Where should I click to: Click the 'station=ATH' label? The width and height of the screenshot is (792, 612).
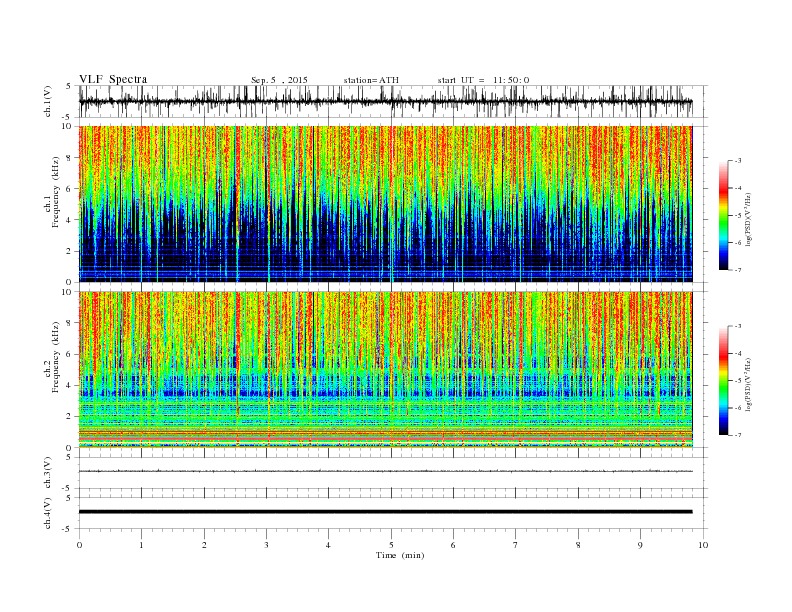[x=371, y=80]
